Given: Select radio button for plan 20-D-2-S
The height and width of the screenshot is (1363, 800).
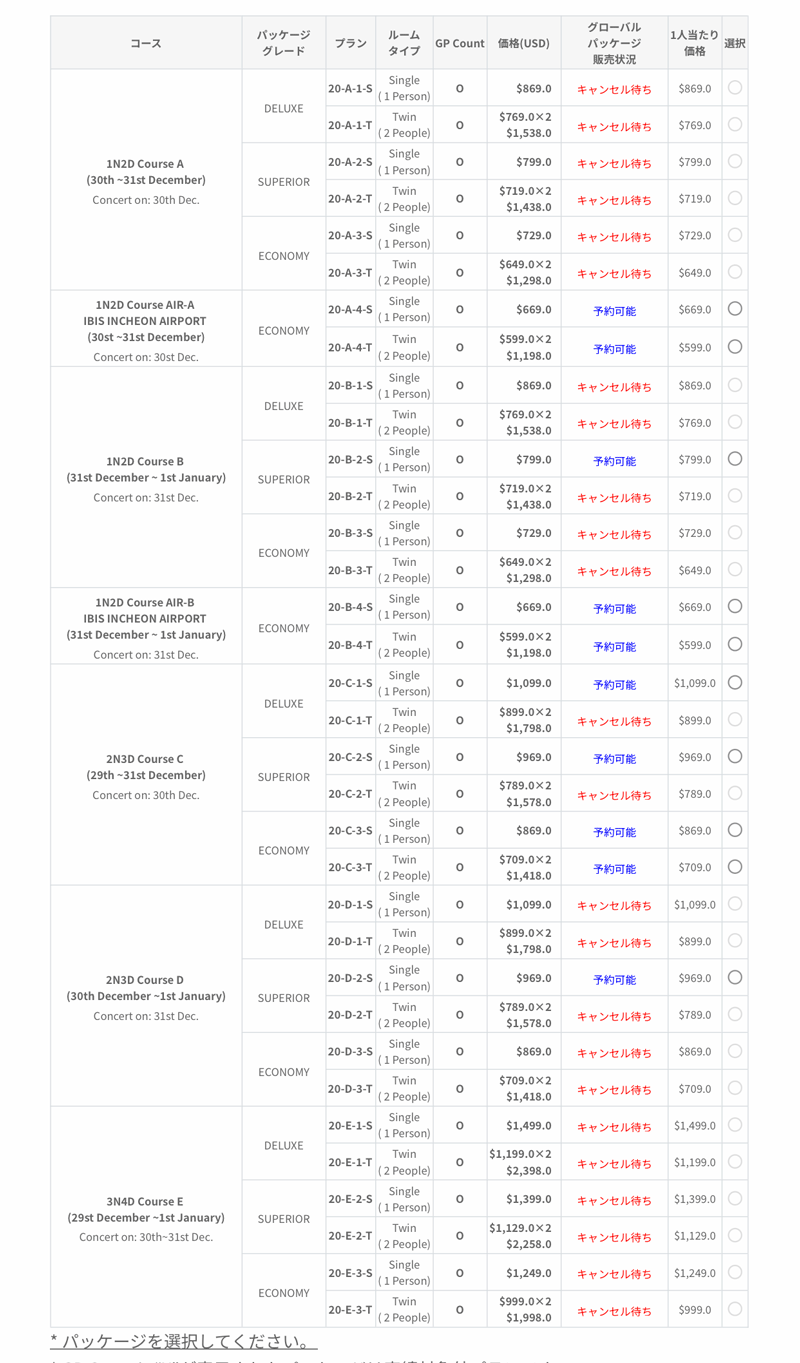Looking at the screenshot, I should tap(735, 977).
